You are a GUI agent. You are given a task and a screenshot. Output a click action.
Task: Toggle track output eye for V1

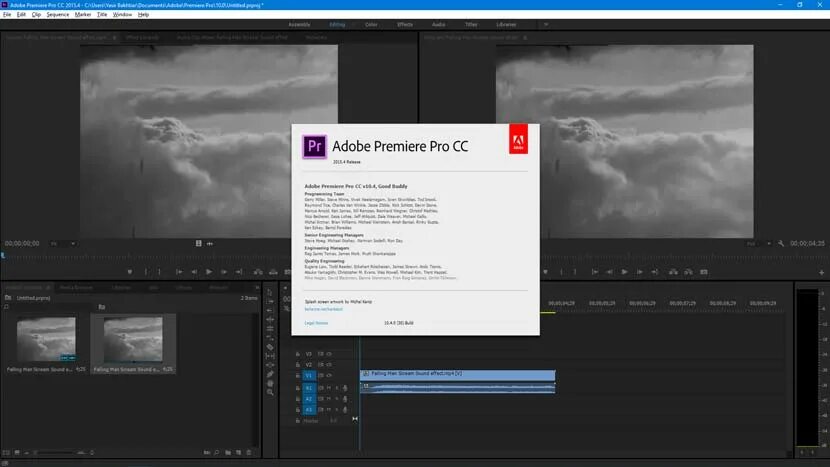(x=329, y=375)
